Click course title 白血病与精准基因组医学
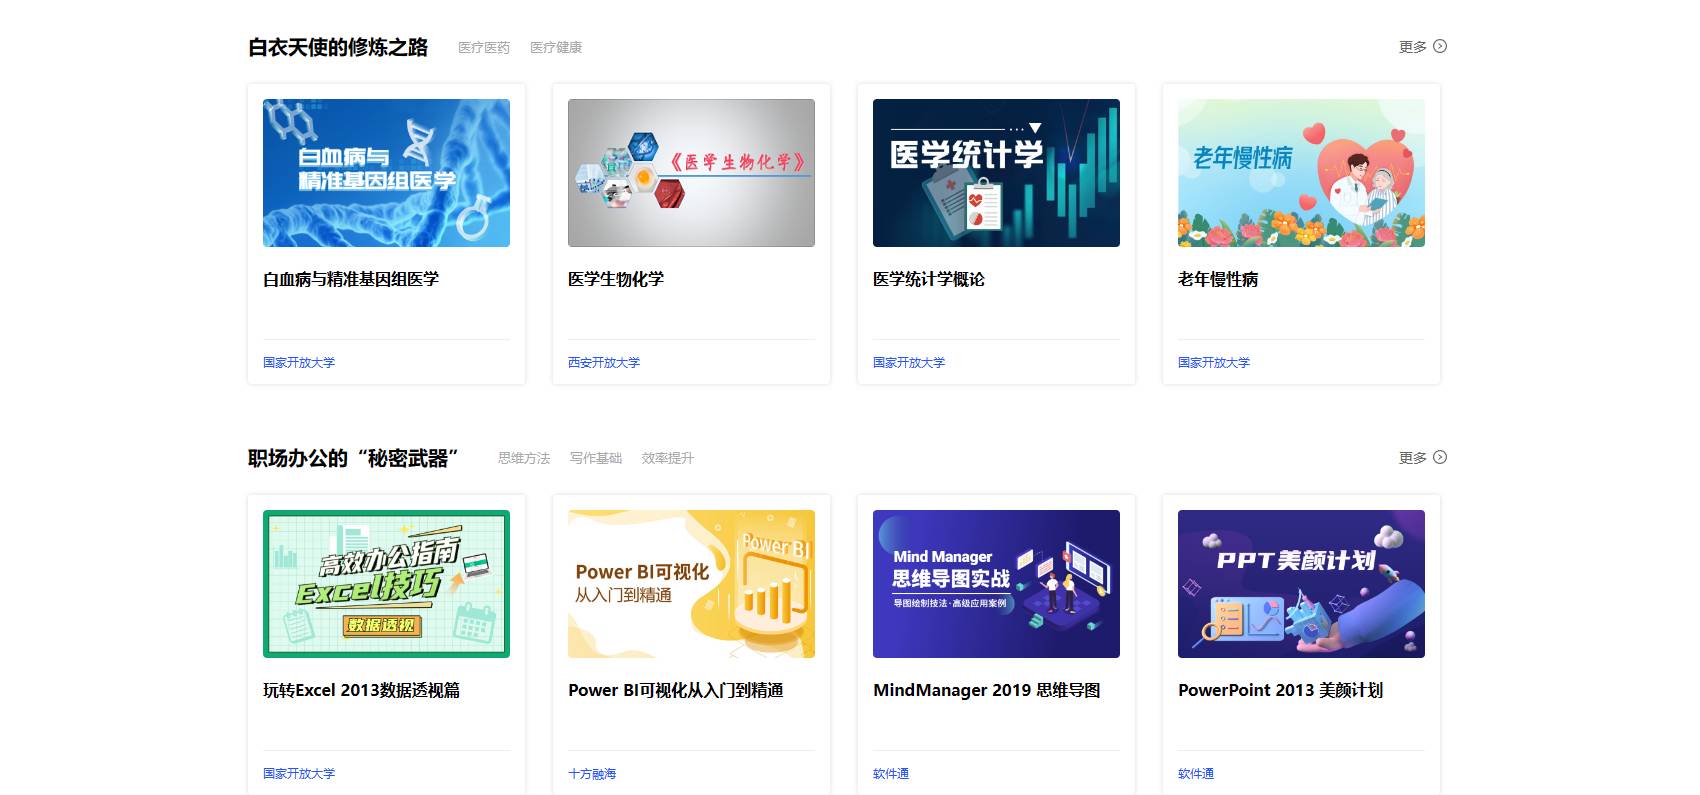1700x795 pixels. click(351, 280)
